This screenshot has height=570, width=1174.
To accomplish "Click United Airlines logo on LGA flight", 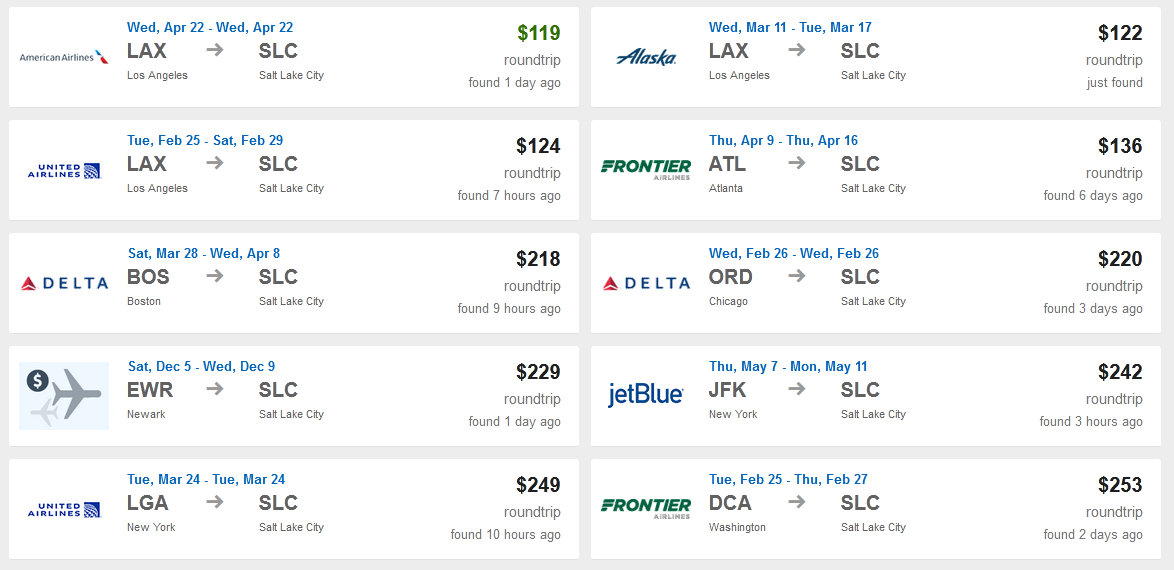I will pos(64,509).
